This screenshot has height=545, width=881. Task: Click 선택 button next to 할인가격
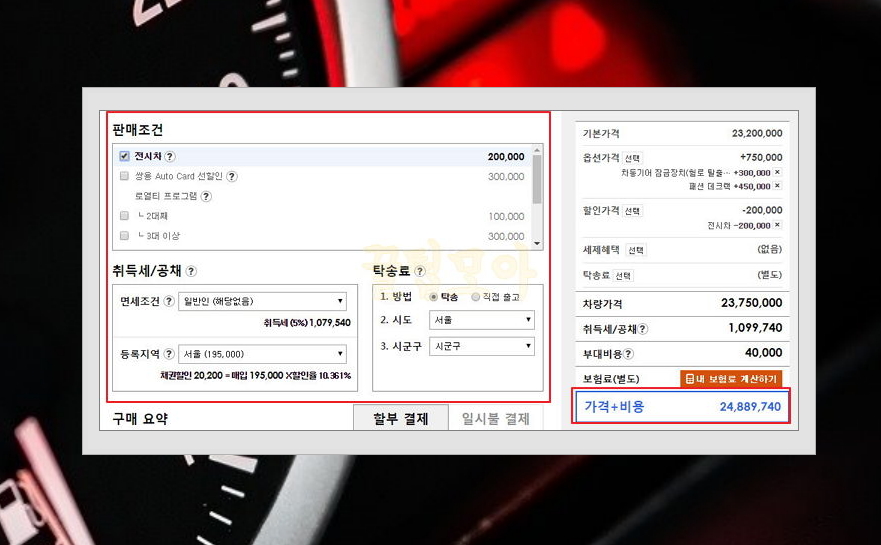point(632,211)
